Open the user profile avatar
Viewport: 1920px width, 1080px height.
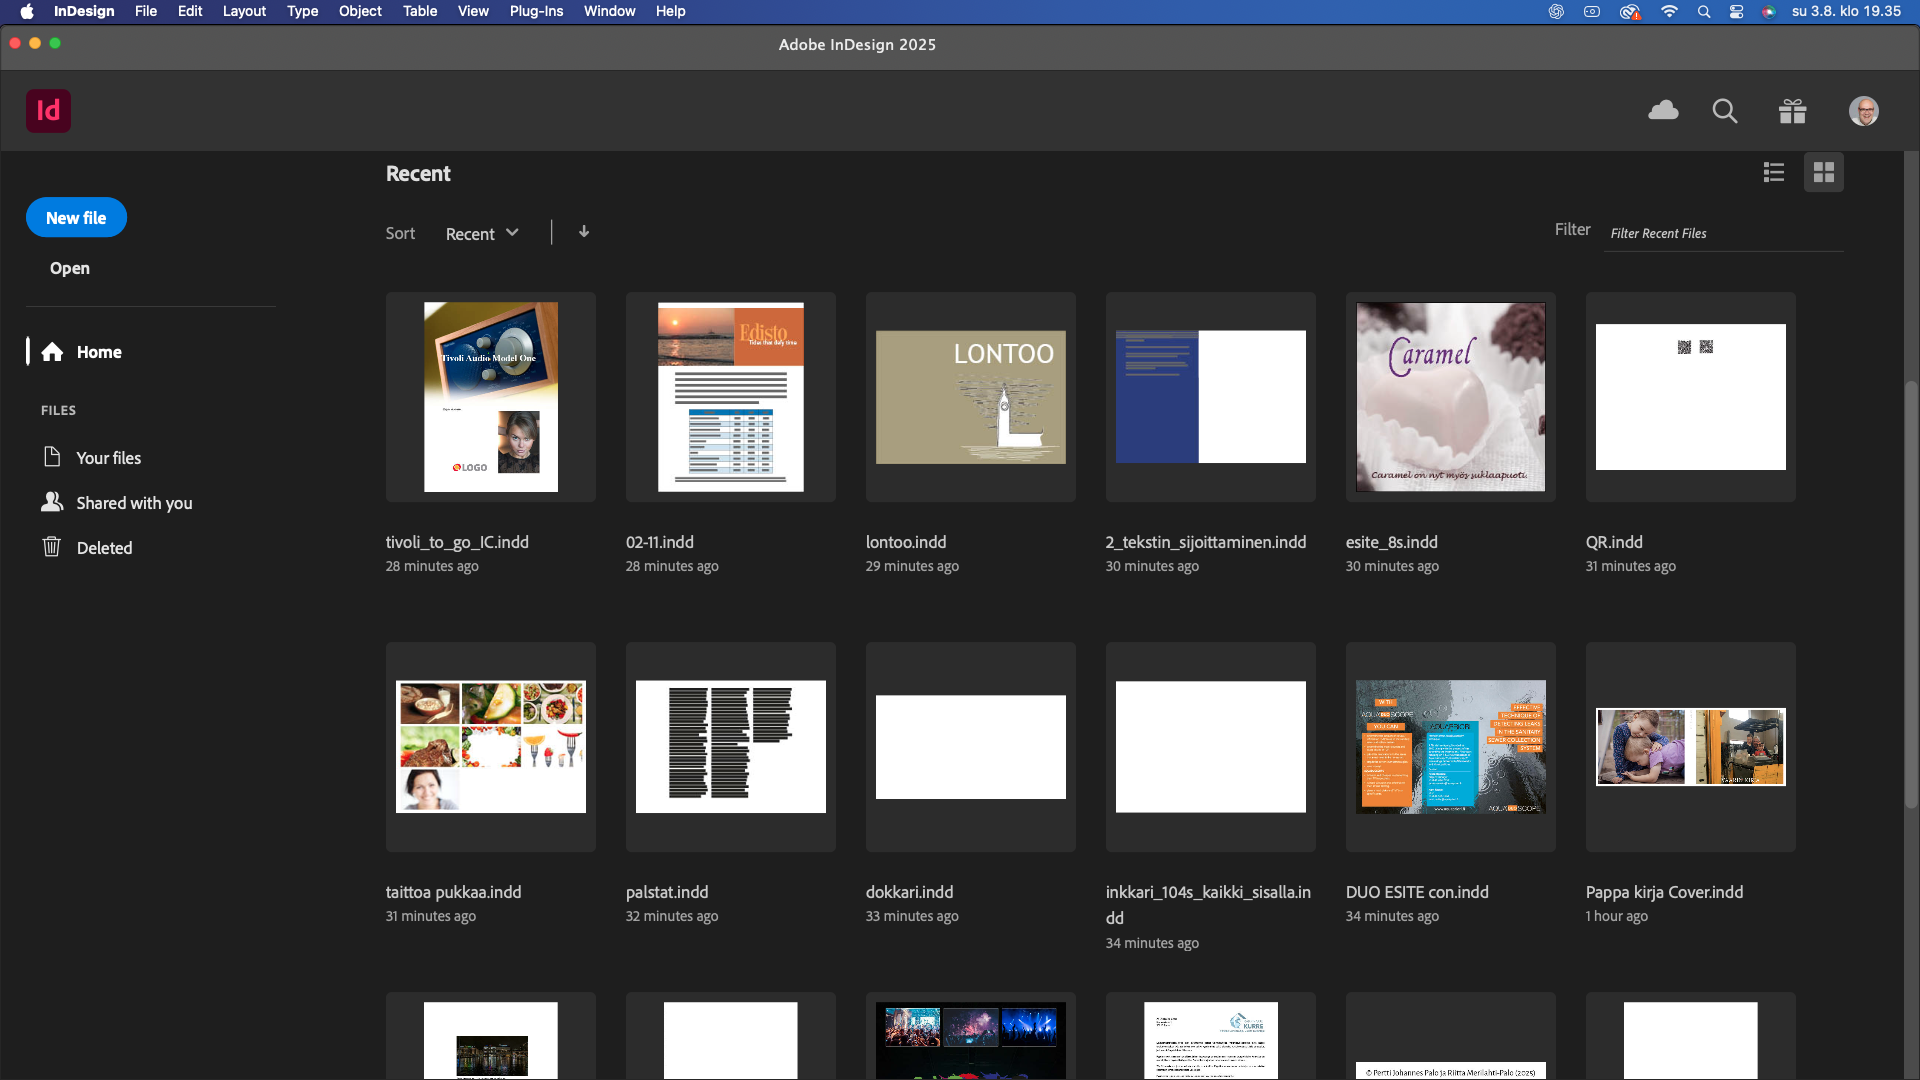[1864, 111]
